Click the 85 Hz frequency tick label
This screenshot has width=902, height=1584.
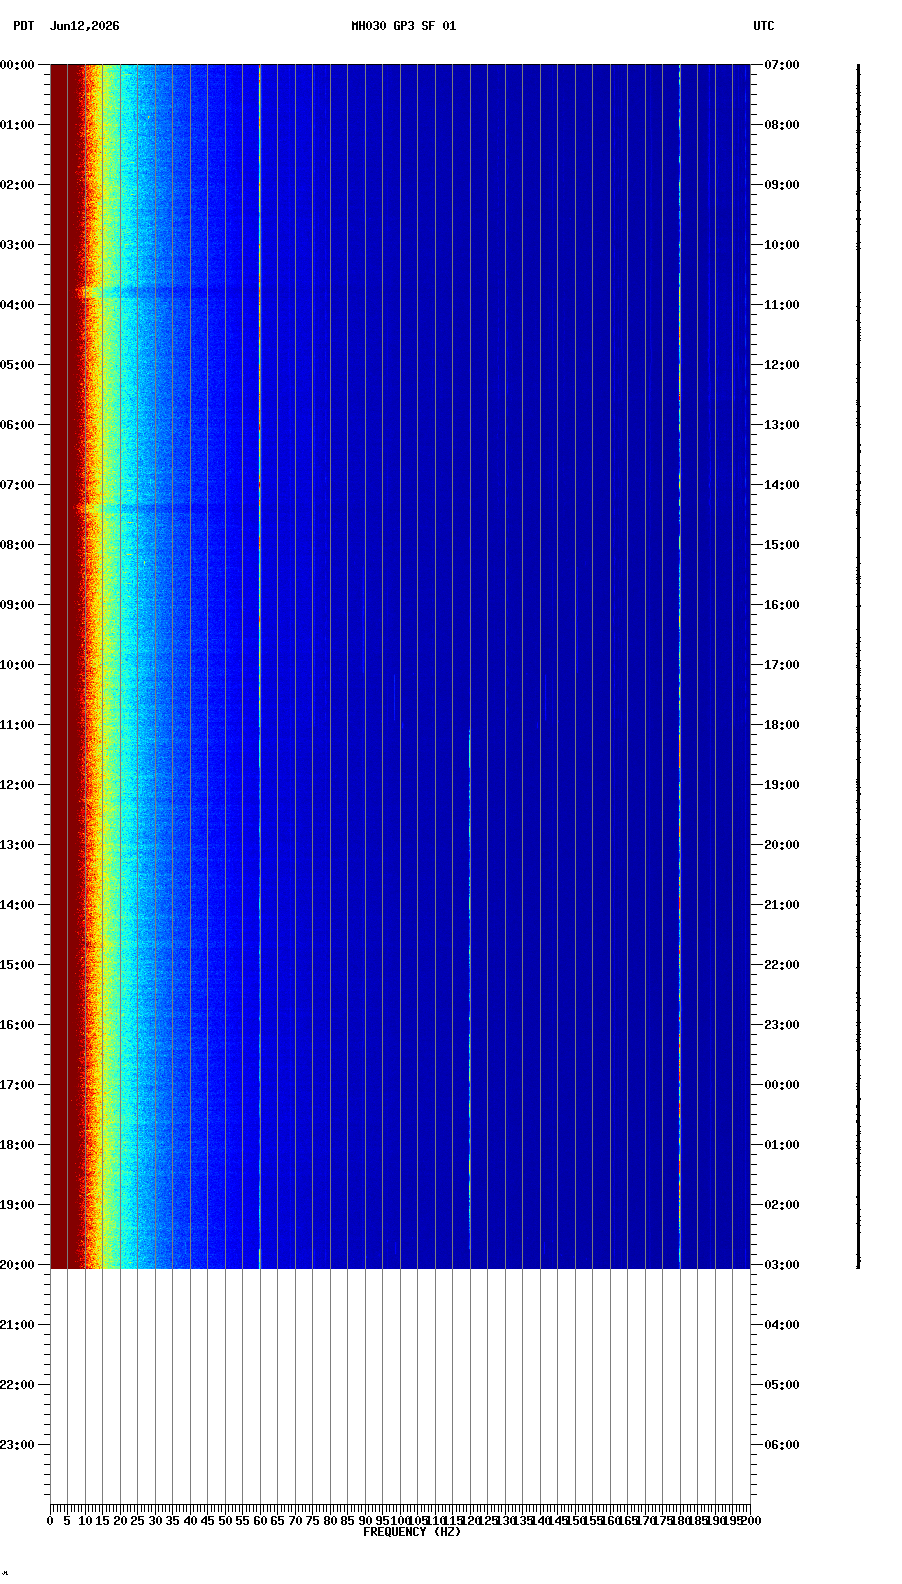click(347, 1521)
